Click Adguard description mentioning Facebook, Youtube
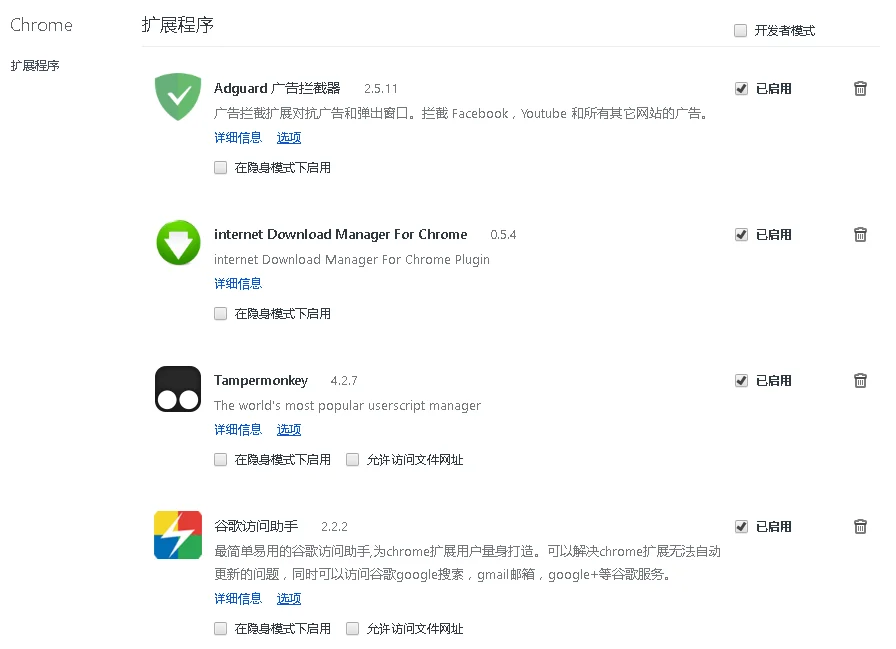This screenshot has height=649, width=896. 462,114
